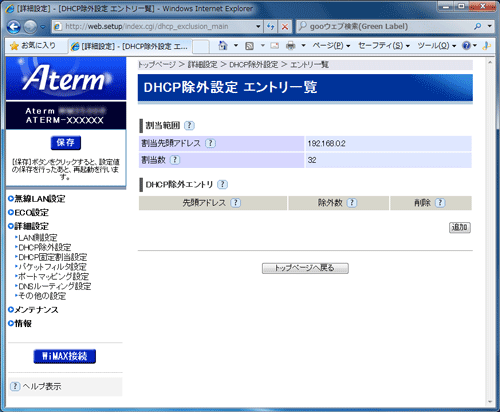Click the home icon in the toolbar
This screenshot has height=412, width=500.
[223, 45]
